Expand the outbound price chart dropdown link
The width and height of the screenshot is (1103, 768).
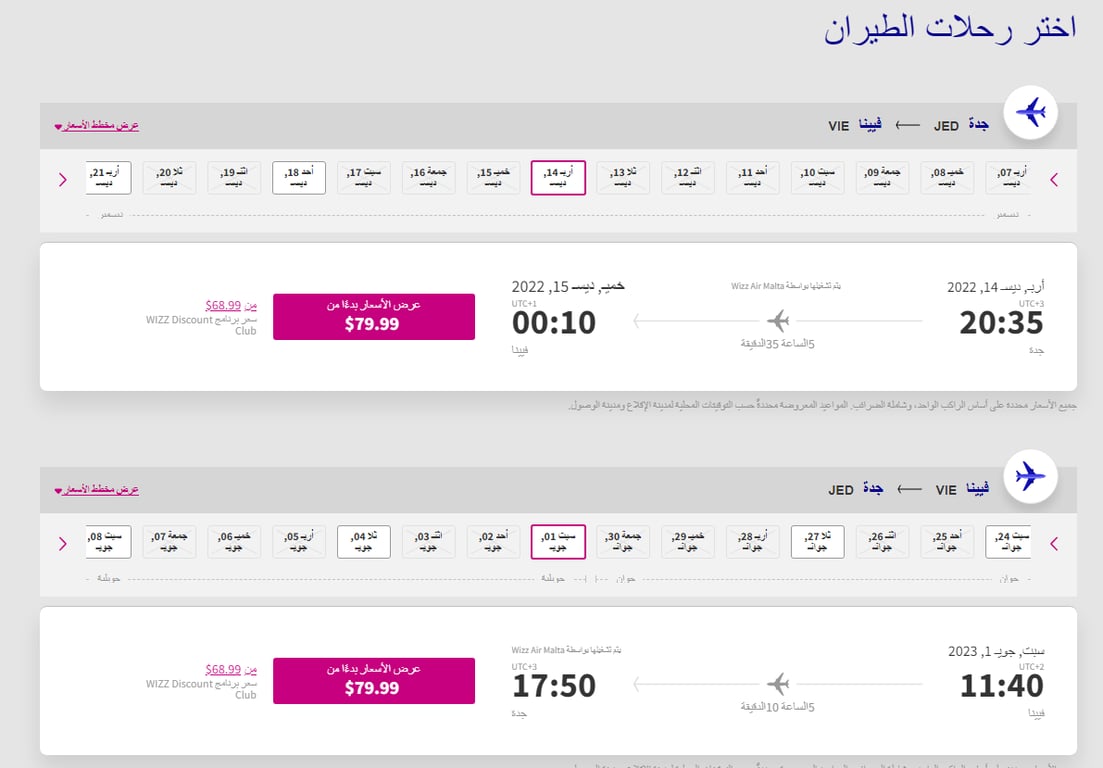point(97,125)
